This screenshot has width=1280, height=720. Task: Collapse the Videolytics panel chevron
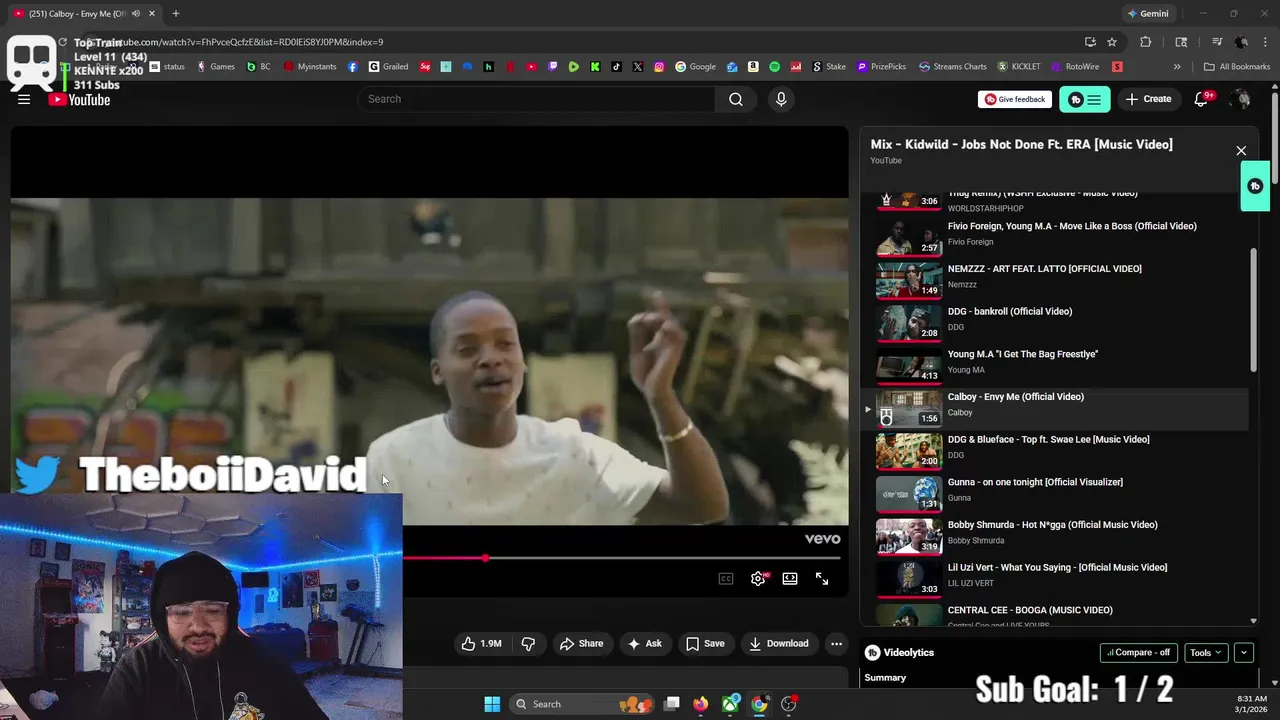1244,652
